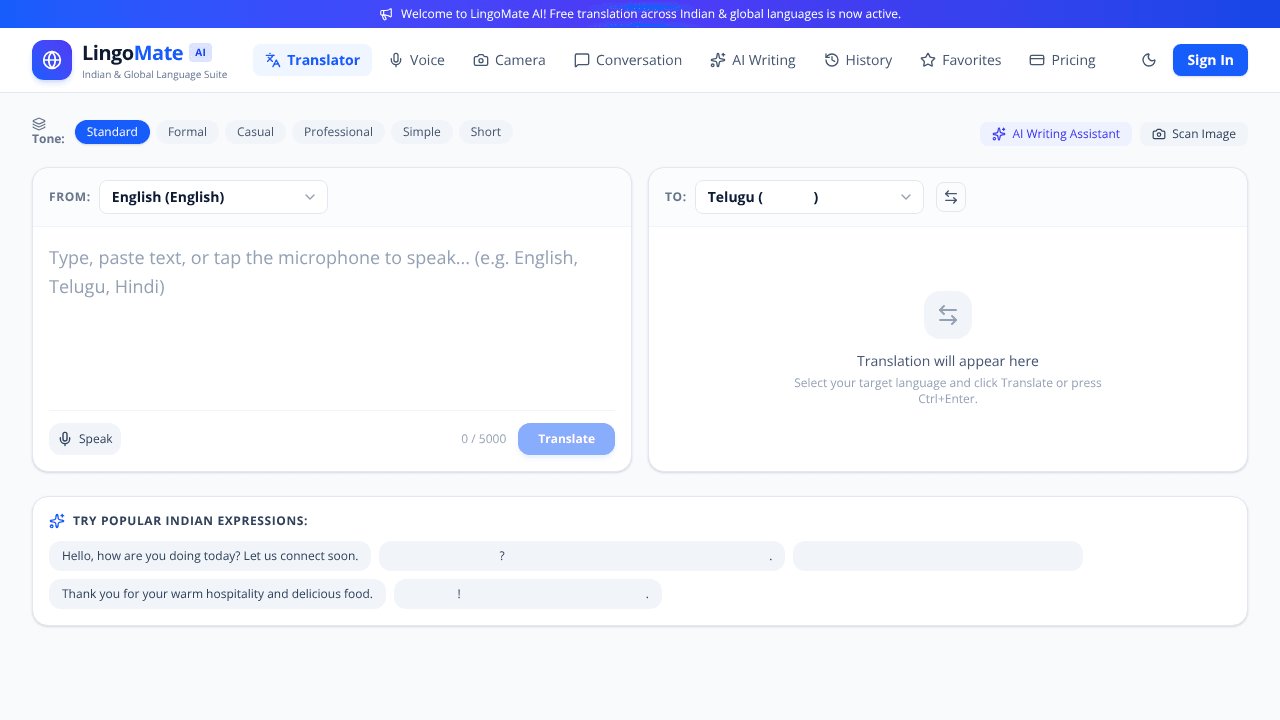Select the Simple tone
The height and width of the screenshot is (720, 1280).
422,132
